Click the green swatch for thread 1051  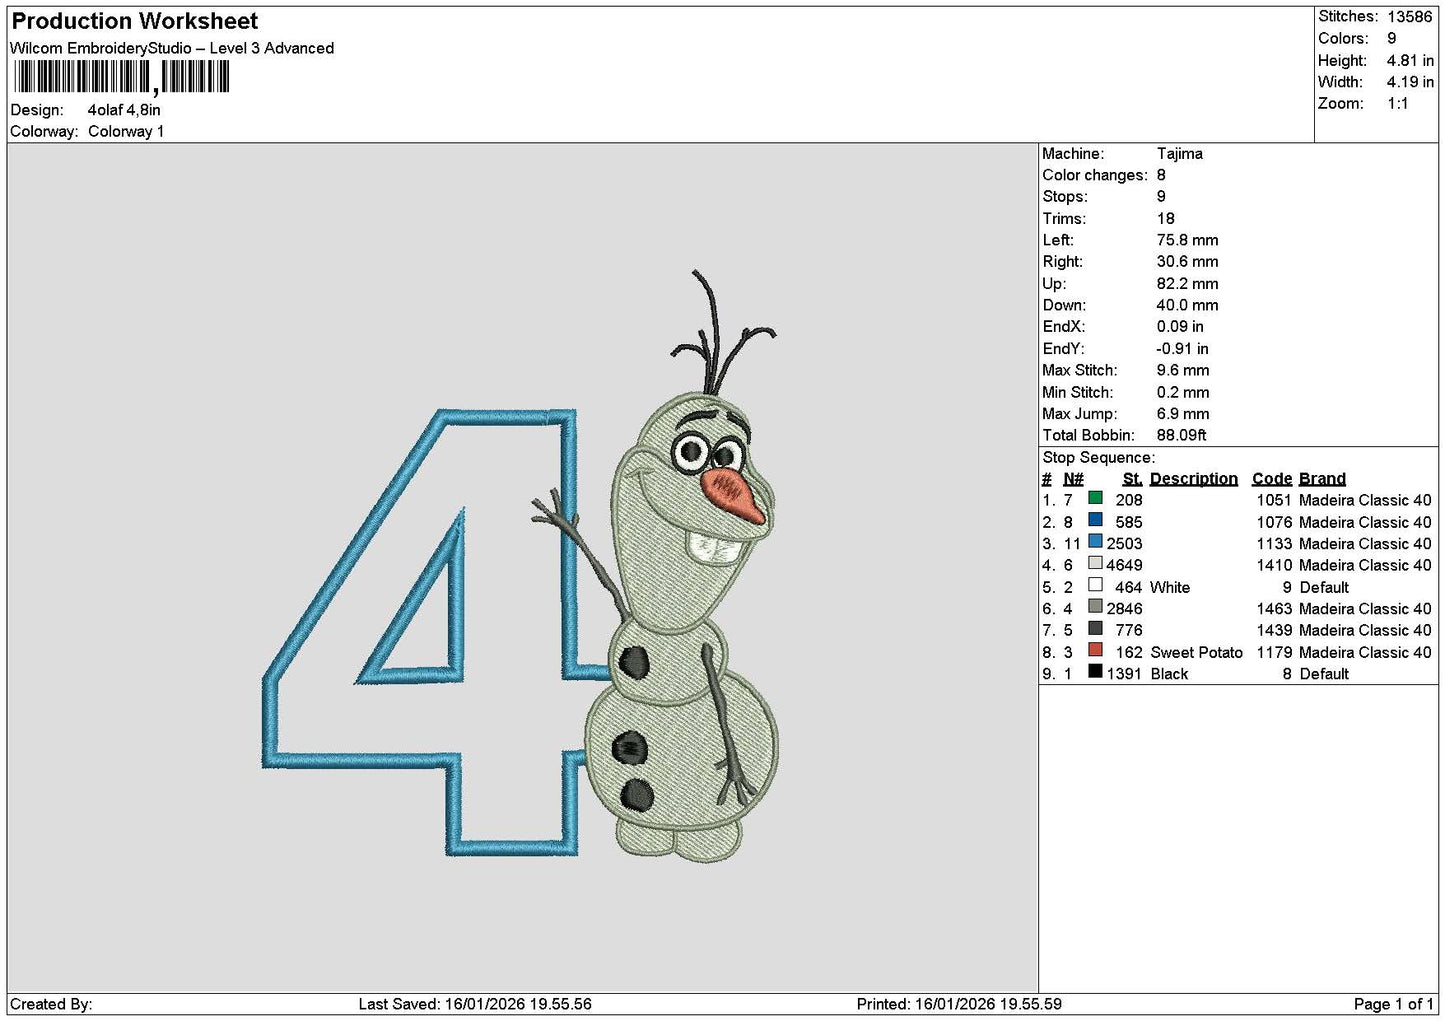pos(1095,498)
